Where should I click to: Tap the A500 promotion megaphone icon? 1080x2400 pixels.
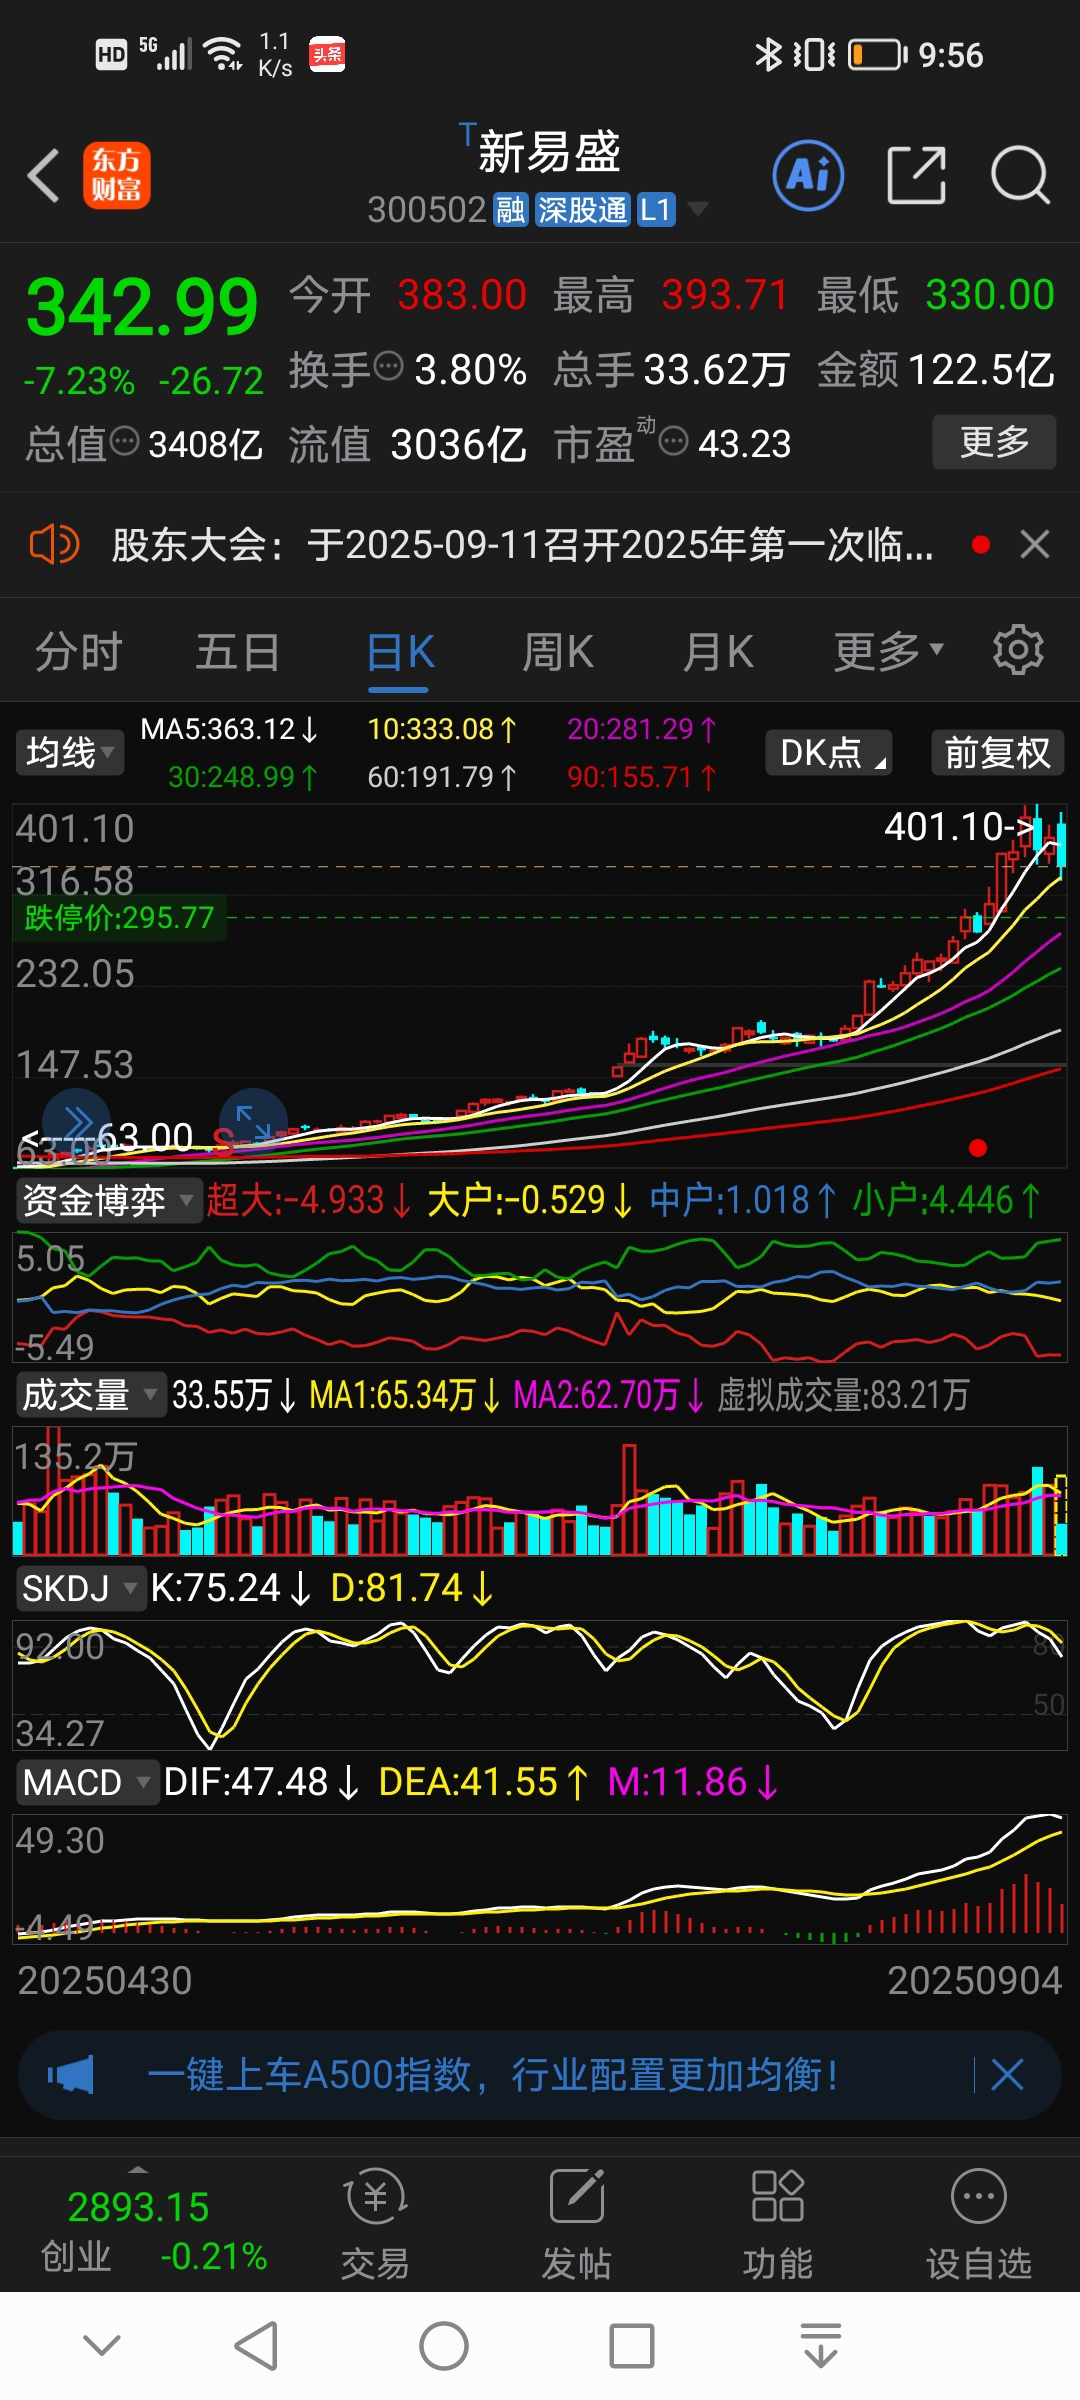coord(70,2076)
